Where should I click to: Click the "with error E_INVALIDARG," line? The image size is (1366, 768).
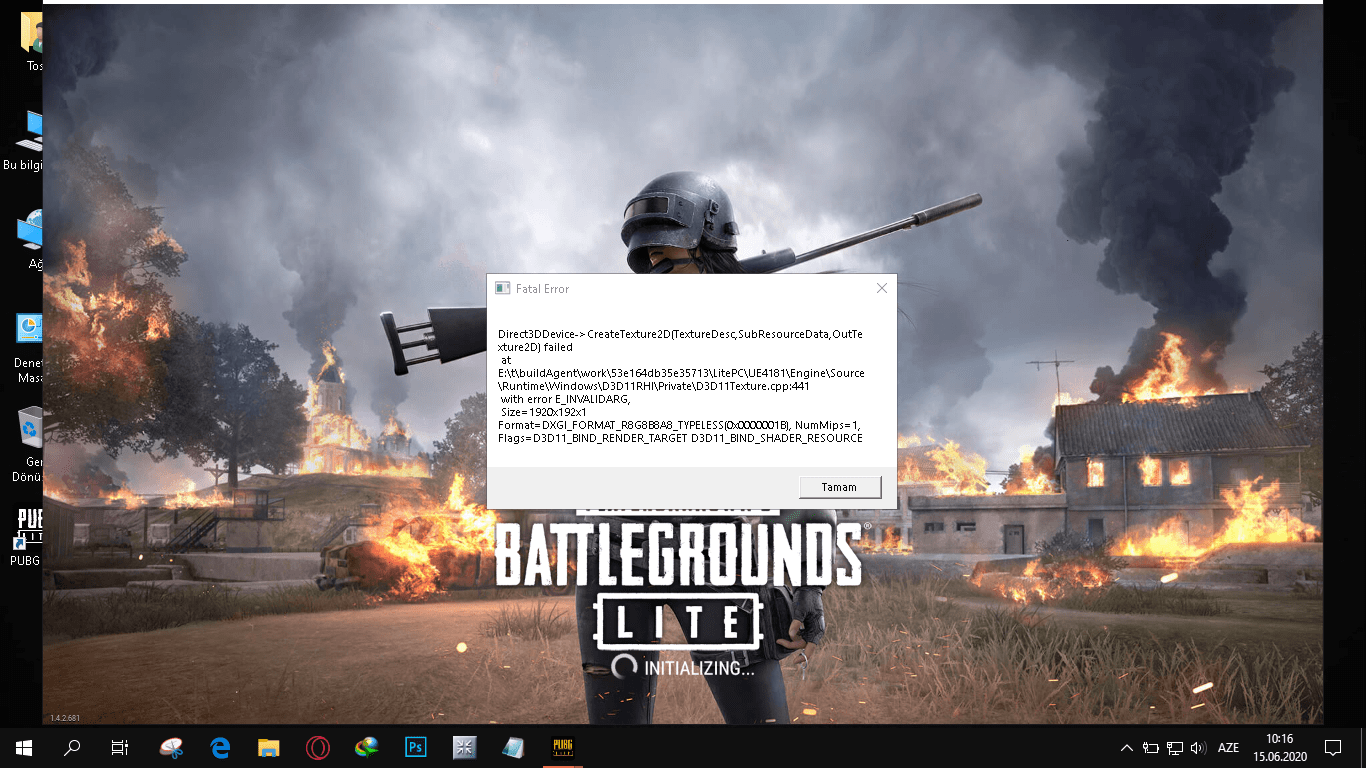(x=565, y=398)
